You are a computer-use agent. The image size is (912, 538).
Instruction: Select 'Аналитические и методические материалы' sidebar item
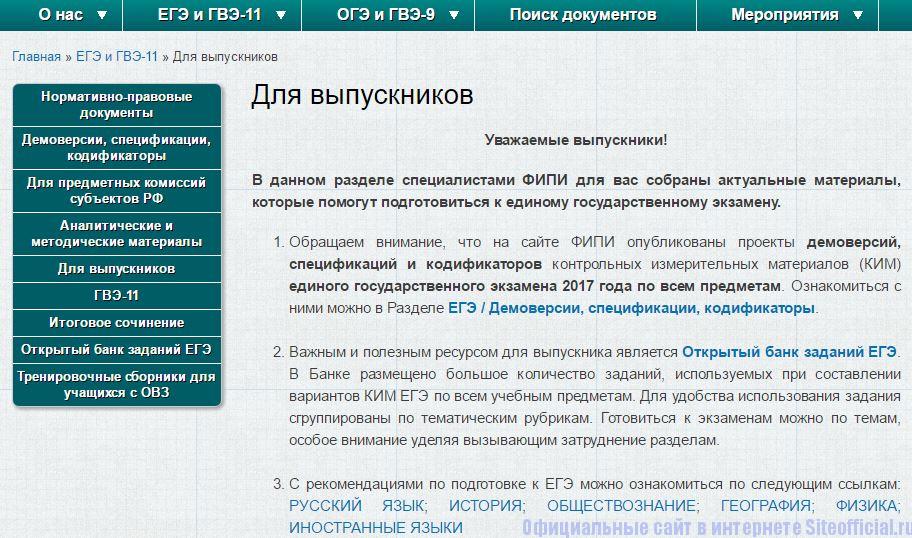pos(116,234)
